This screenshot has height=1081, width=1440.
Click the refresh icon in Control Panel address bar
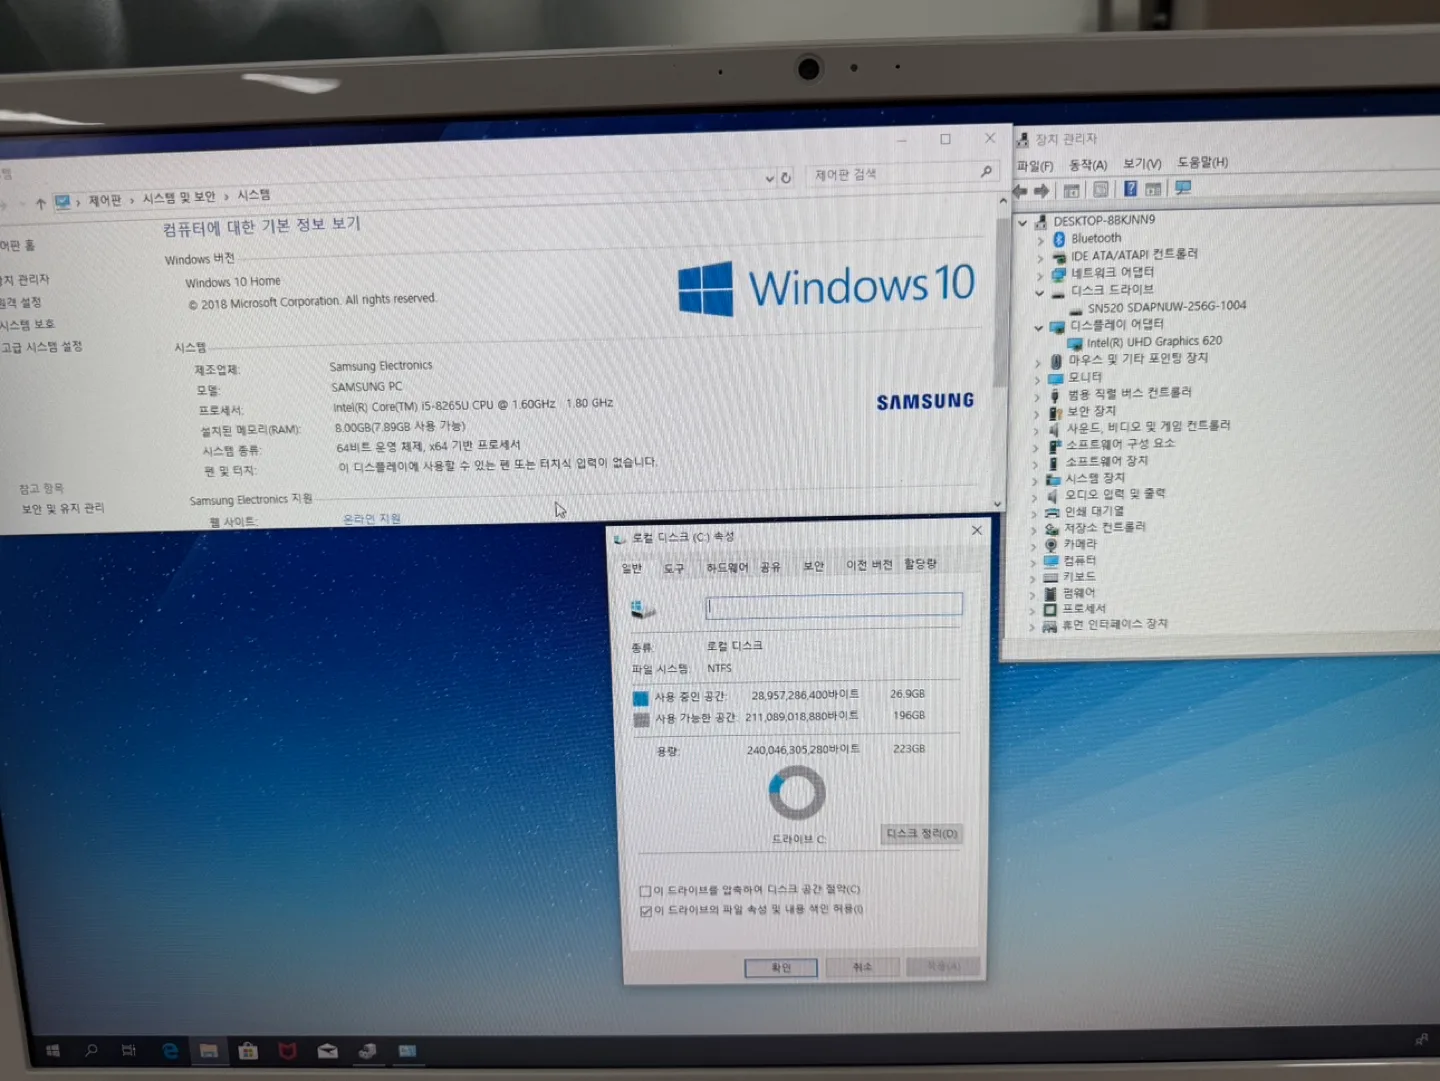pos(786,177)
